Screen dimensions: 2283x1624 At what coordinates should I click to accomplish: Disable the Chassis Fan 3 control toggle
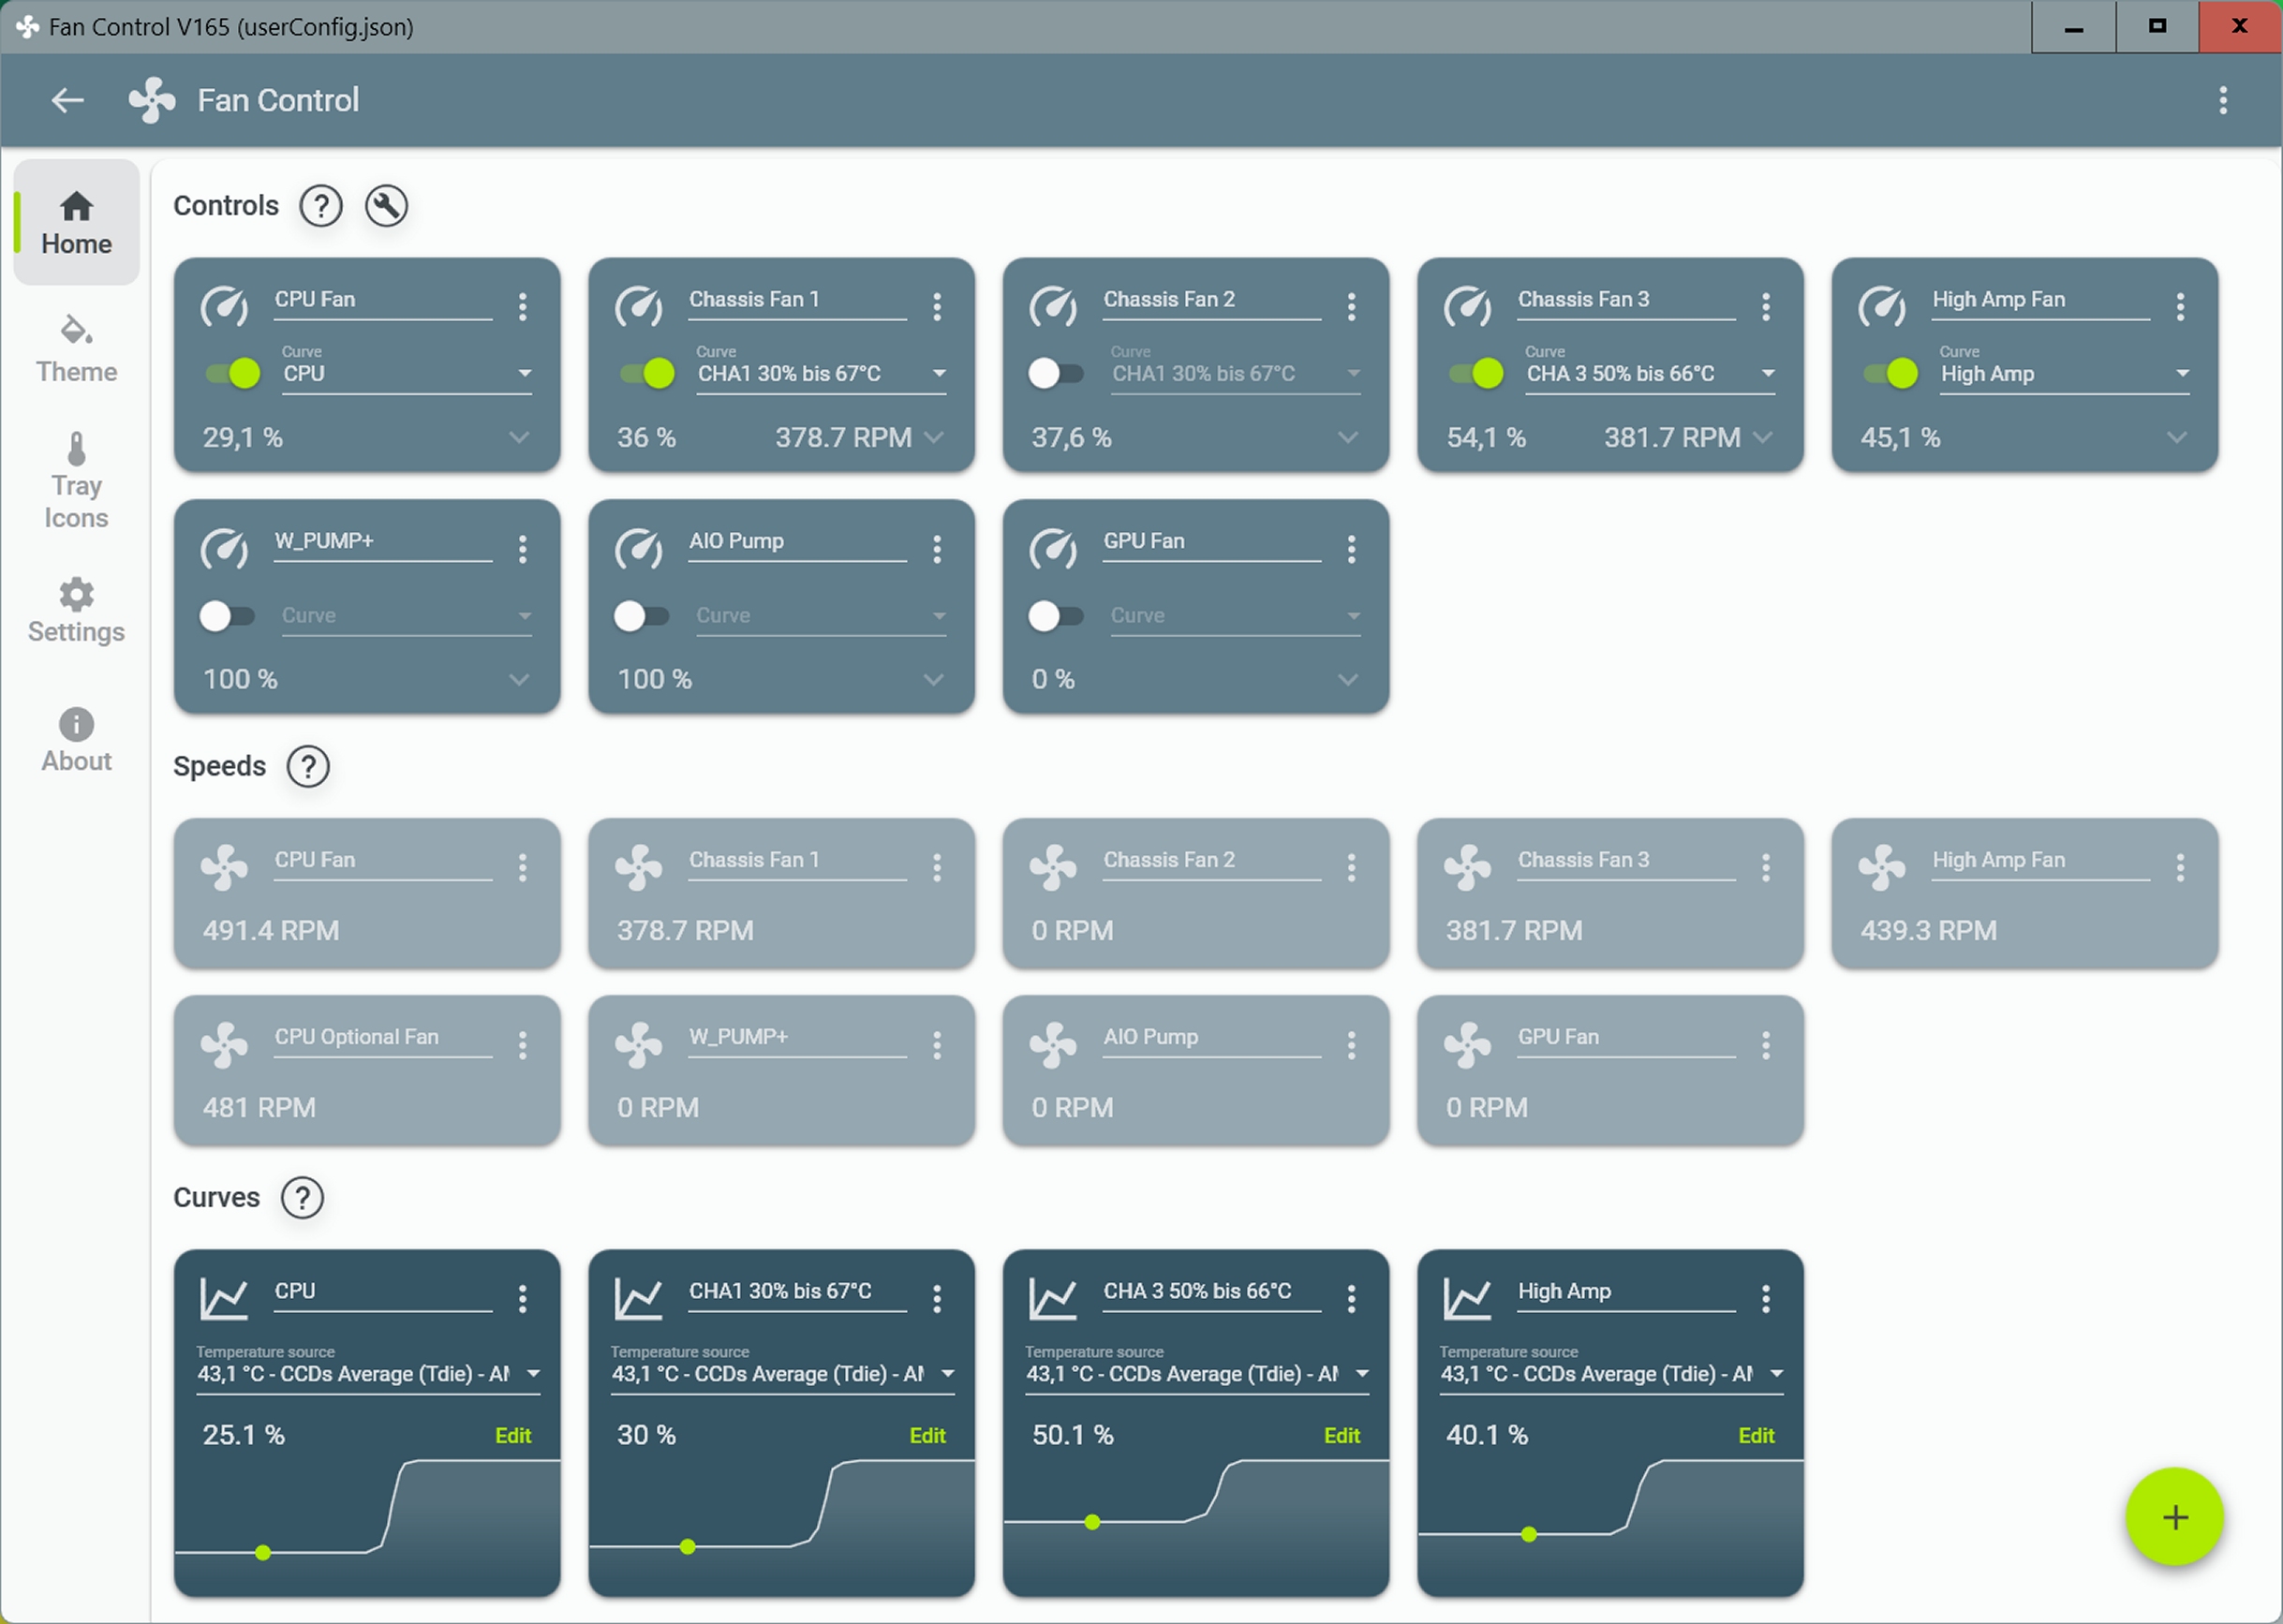tap(1476, 374)
